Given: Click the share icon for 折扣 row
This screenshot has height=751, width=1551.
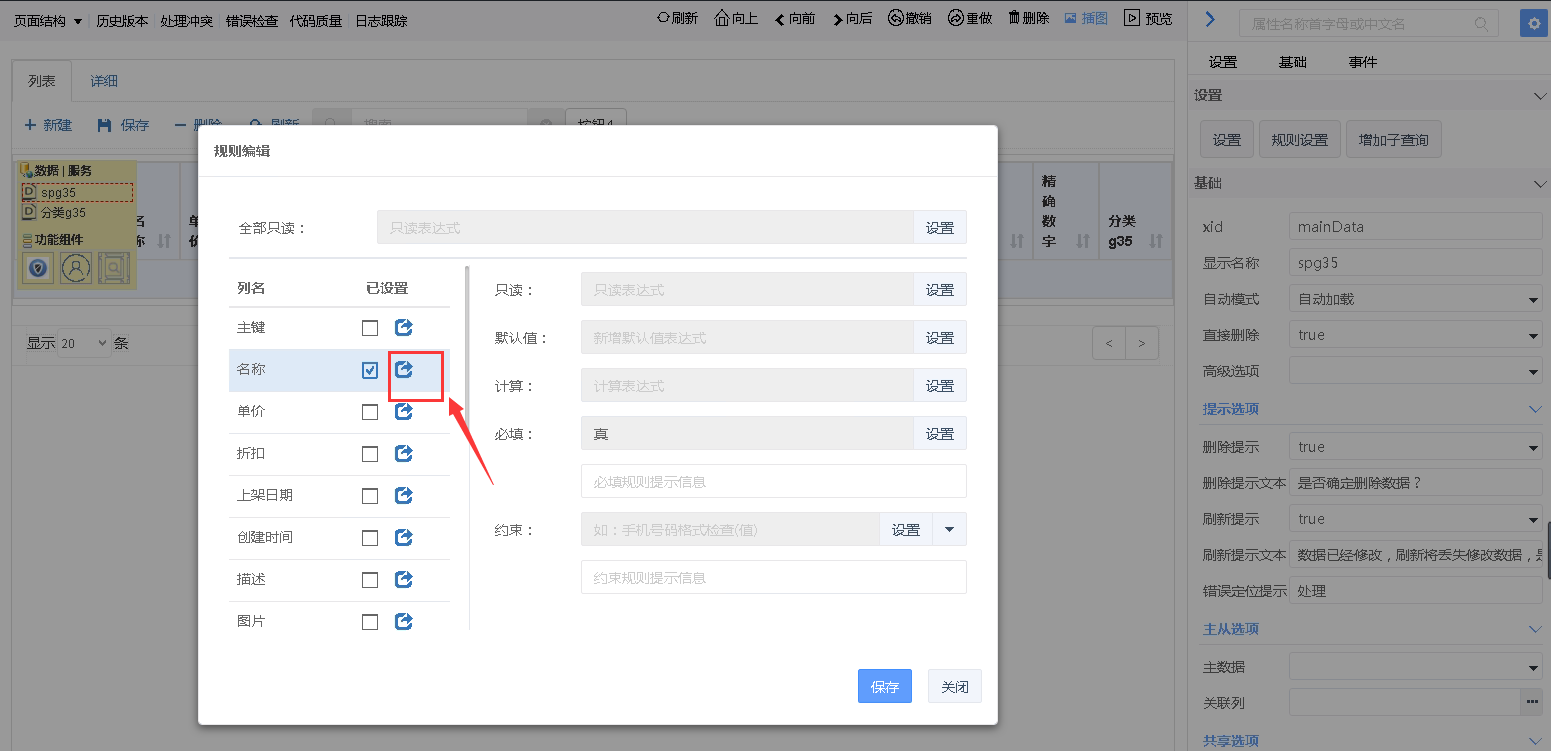Looking at the screenshot, I should click(404, 454).
